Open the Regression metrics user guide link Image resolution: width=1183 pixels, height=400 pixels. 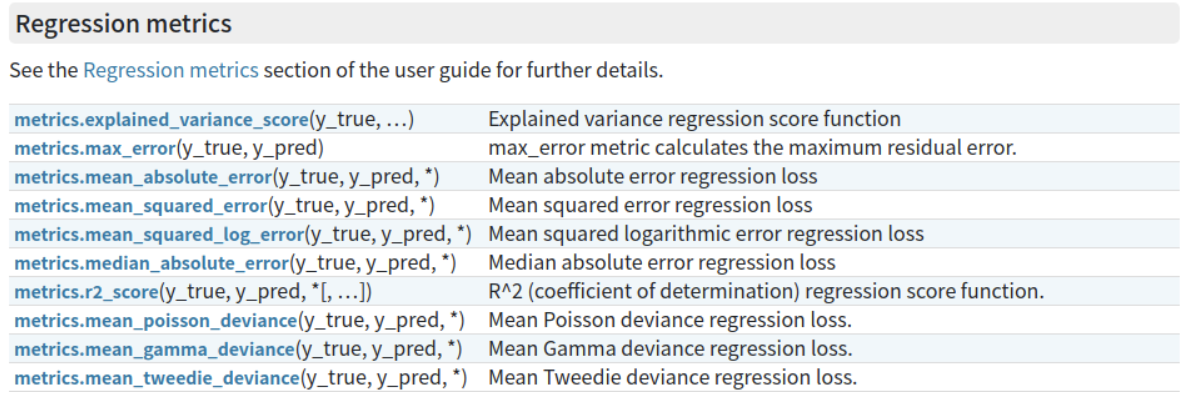171,71
